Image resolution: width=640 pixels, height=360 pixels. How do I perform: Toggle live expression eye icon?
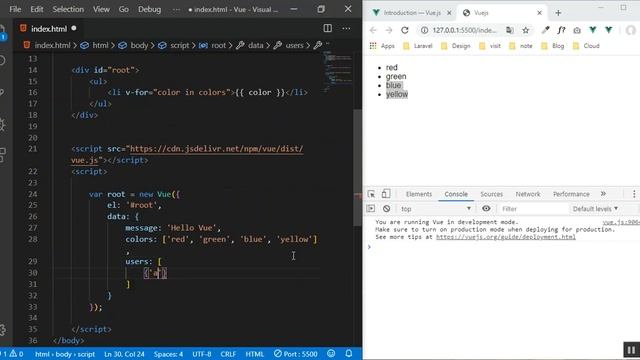pos(486,209)
